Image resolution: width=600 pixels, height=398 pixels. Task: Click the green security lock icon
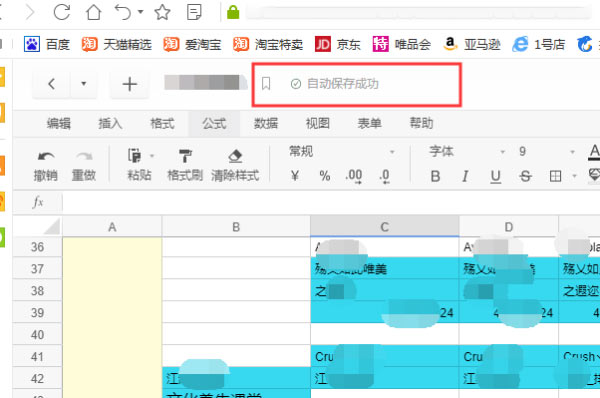(x=233, y=12)
